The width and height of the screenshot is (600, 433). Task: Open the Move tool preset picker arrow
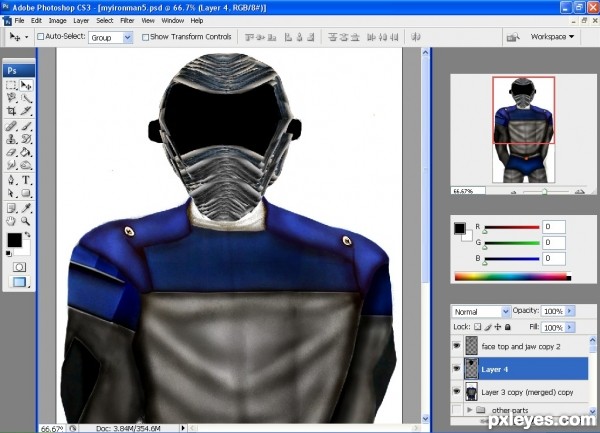[26, 37]
